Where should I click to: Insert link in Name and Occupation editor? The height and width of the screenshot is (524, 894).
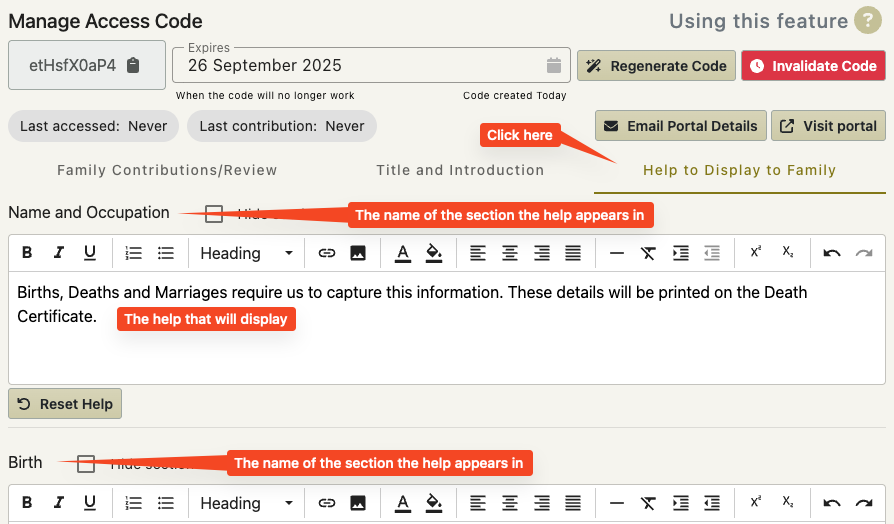click(x=326, y=253)
